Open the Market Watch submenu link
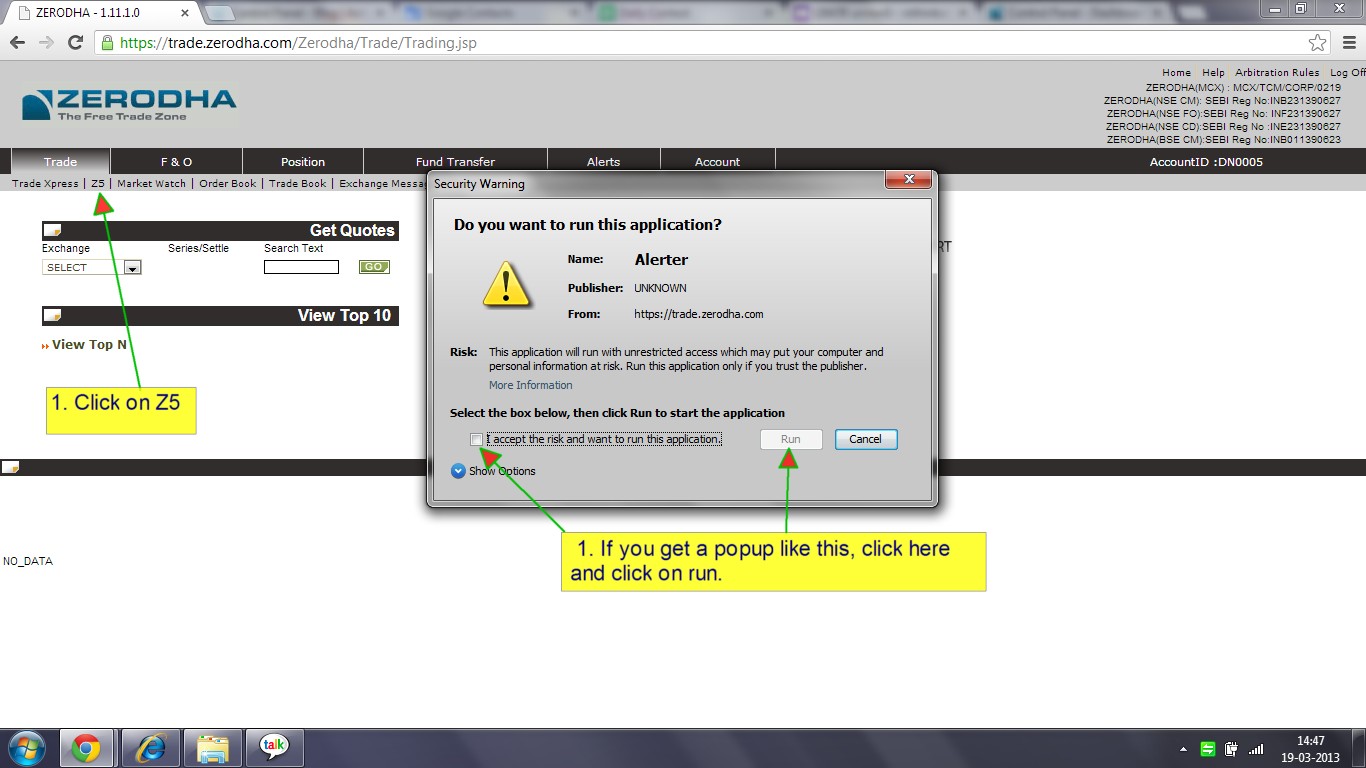The width and height of the screenshot is (1366, 768). [x=152, y=184]
